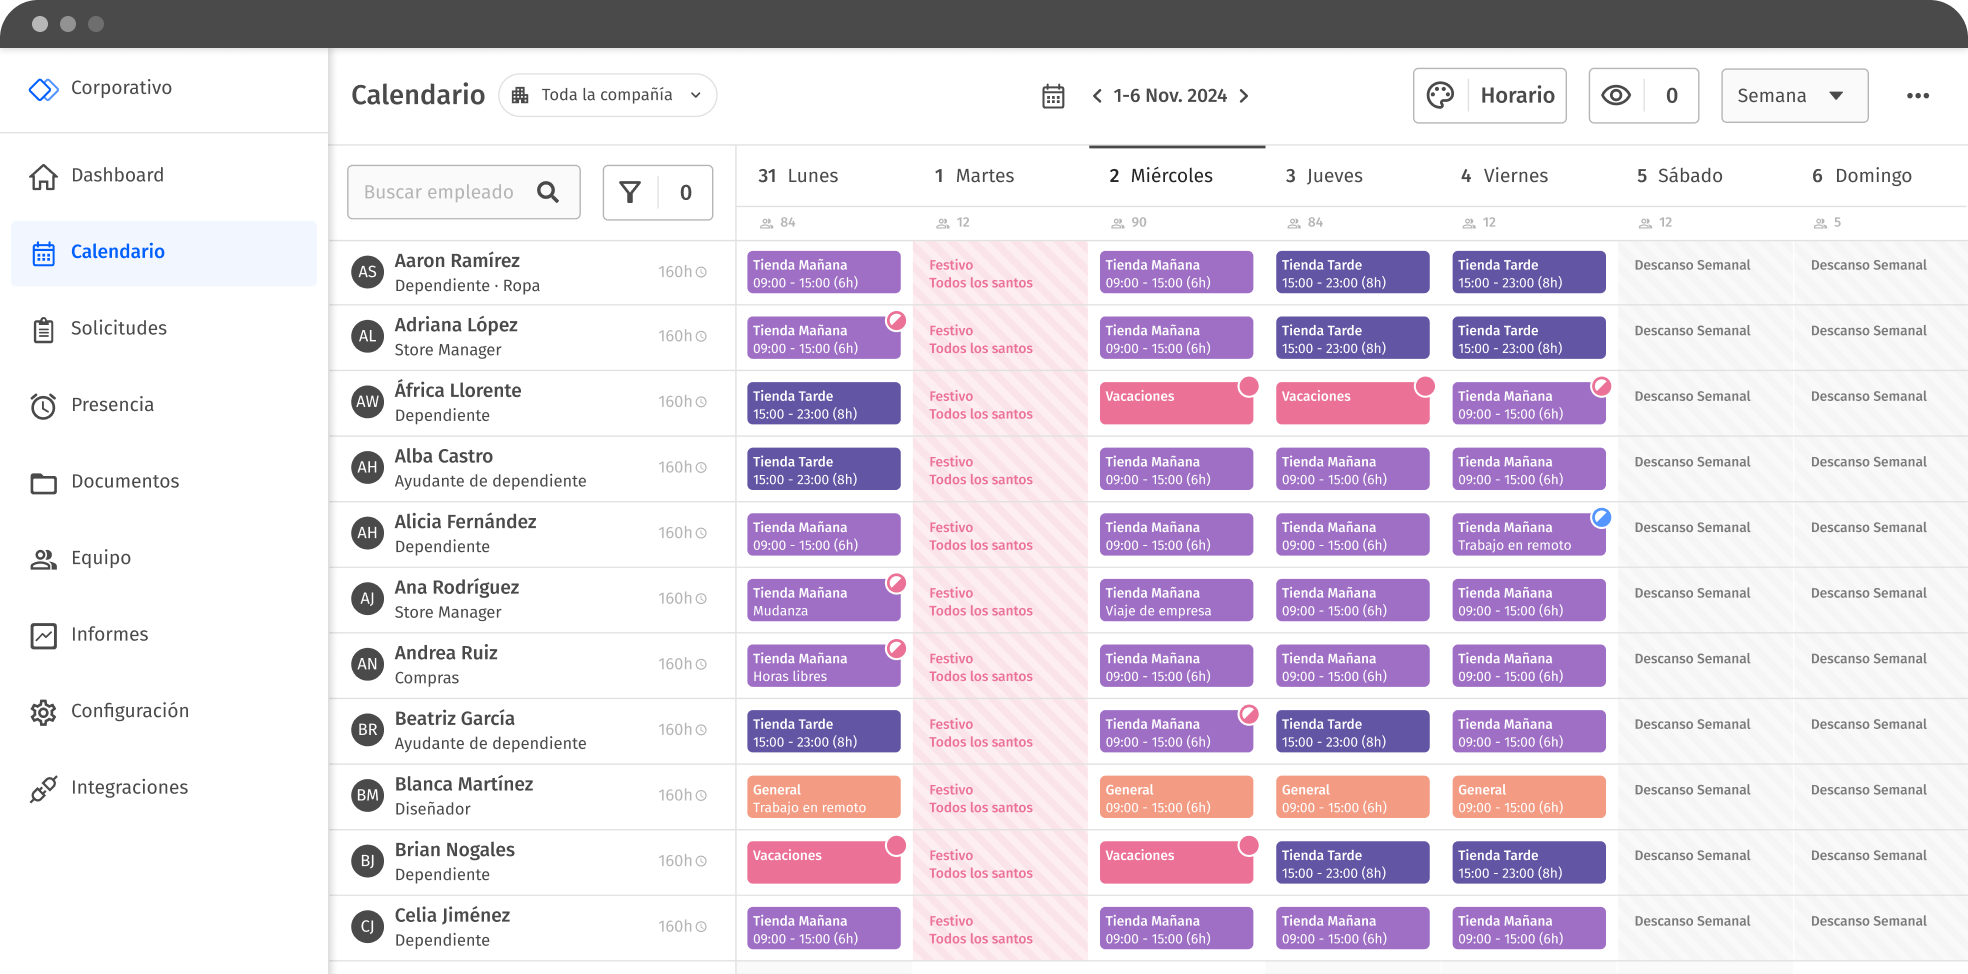Click the palette icon next to Horario
The image size is (1968, 974).
click(1439, 95)
